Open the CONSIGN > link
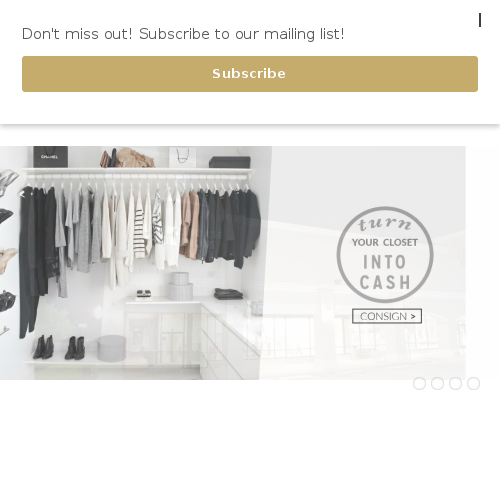This screenshot has height=500, width=500. pos(387,316)
